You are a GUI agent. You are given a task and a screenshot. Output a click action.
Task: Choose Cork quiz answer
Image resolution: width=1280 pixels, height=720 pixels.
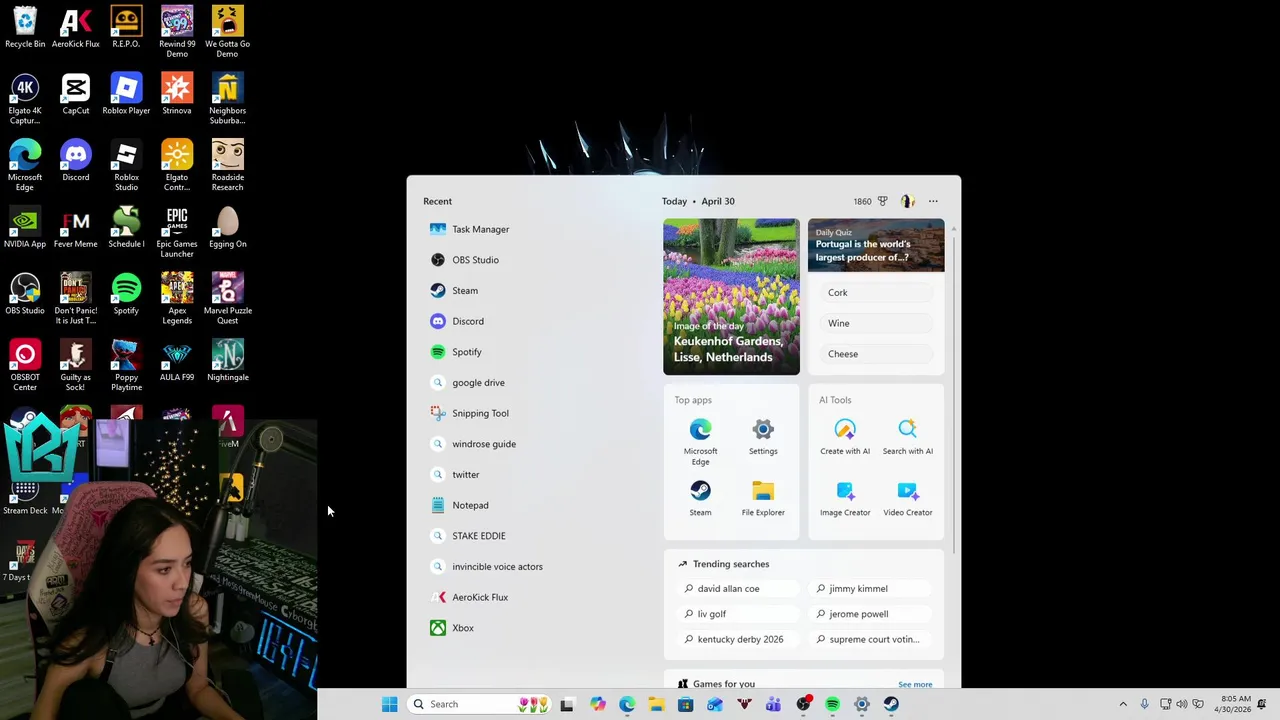[x=877, y=293]
